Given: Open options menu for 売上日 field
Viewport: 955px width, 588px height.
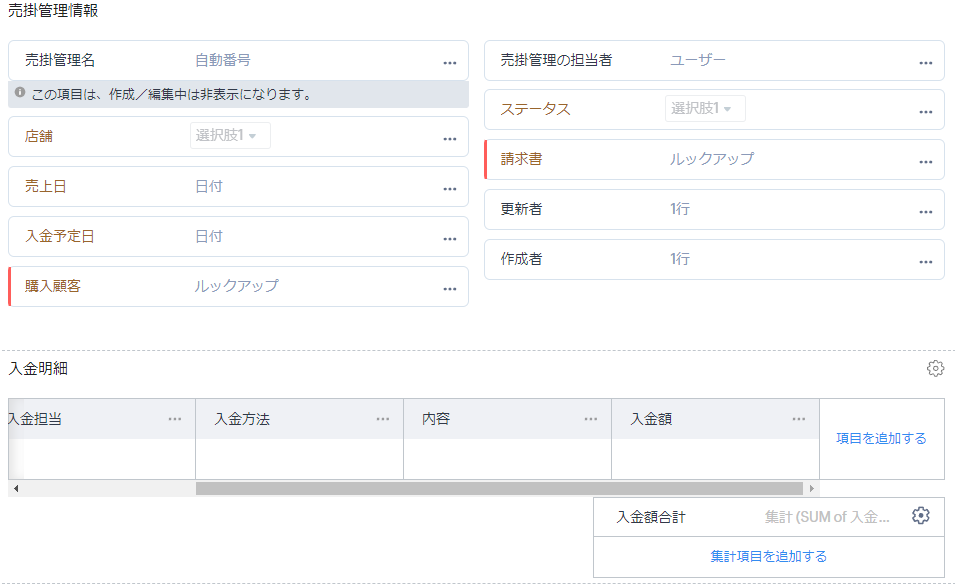Looking at the screenshot, I should pyautogui.click(x=449, y=189).
